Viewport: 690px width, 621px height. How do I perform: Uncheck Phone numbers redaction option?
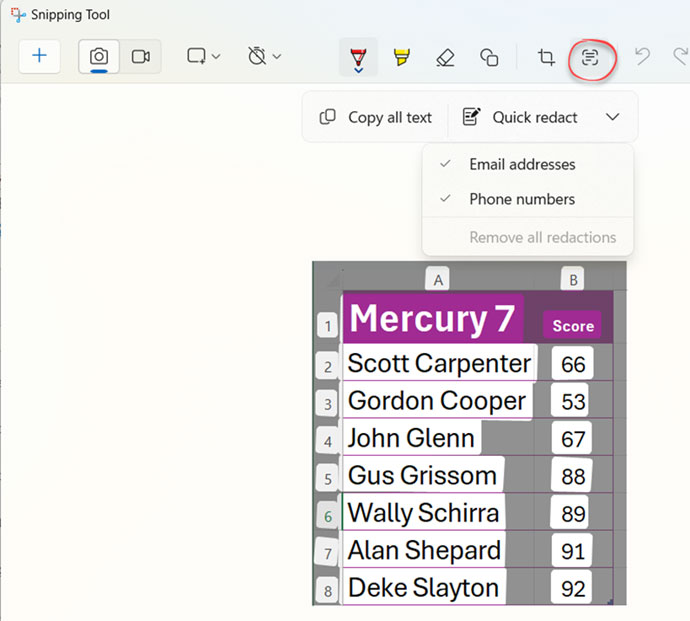pos(522,199)
